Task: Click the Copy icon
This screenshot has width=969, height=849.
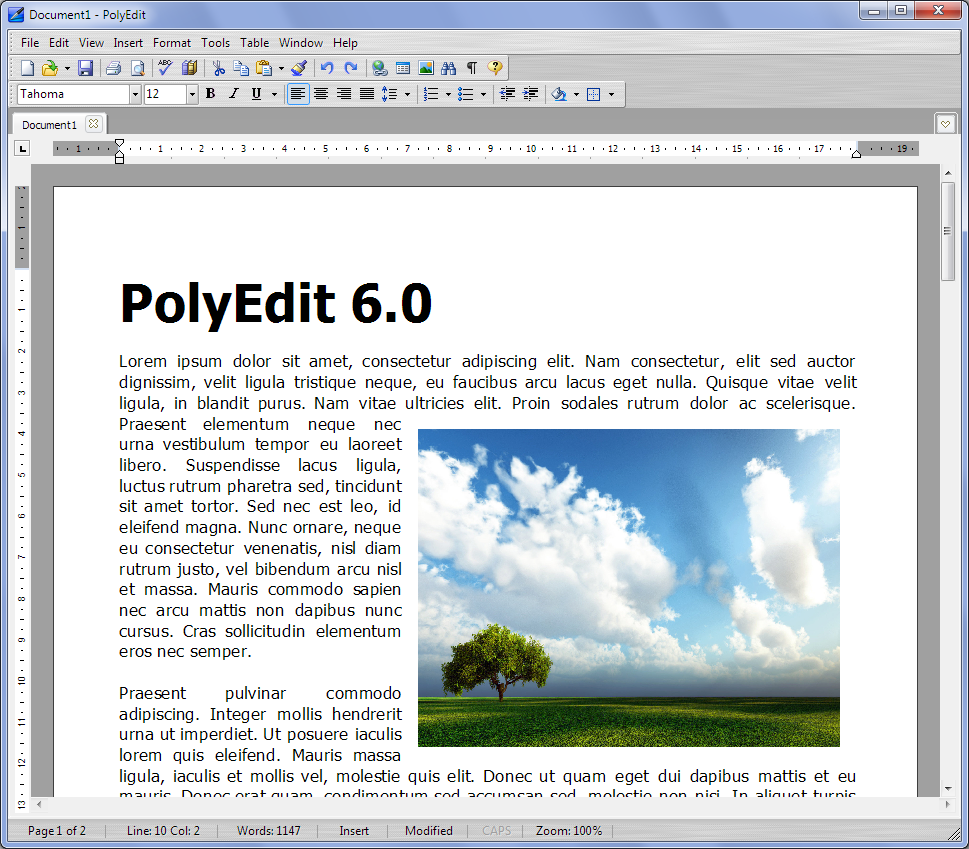Action: pos(240,68)
